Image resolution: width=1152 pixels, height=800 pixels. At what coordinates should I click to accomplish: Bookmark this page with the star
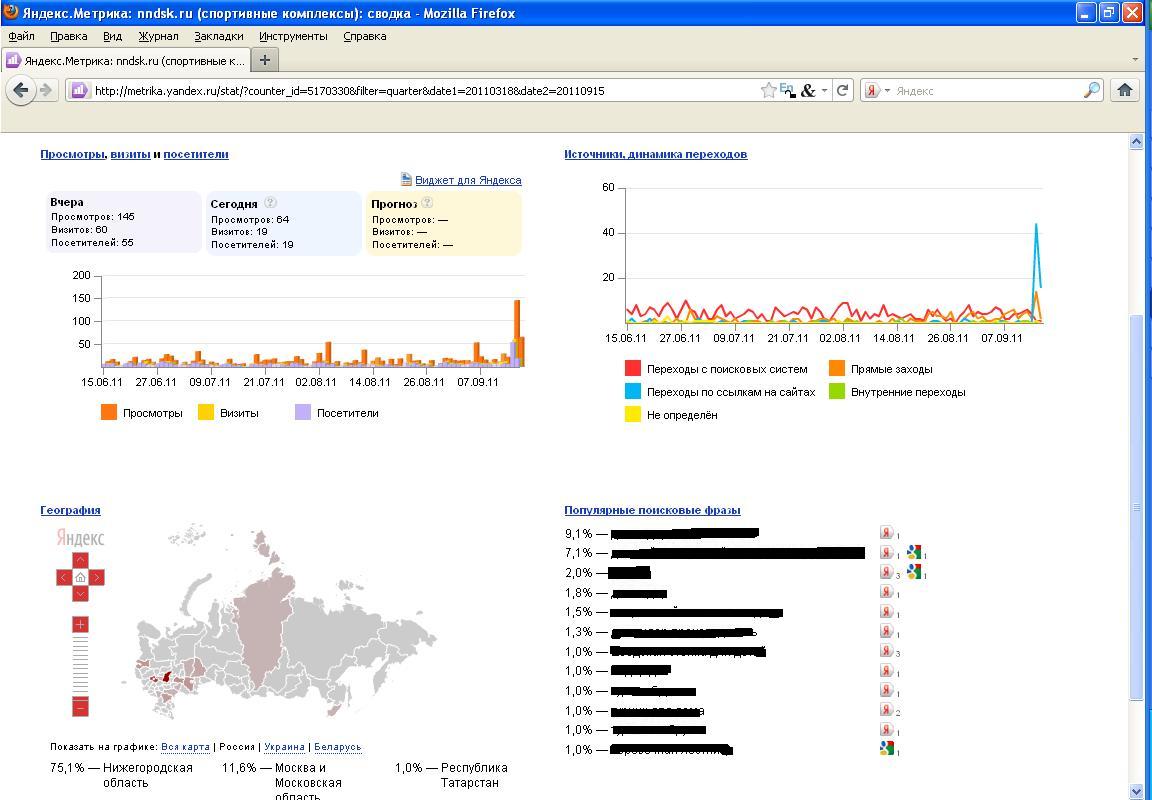[768, 90]
